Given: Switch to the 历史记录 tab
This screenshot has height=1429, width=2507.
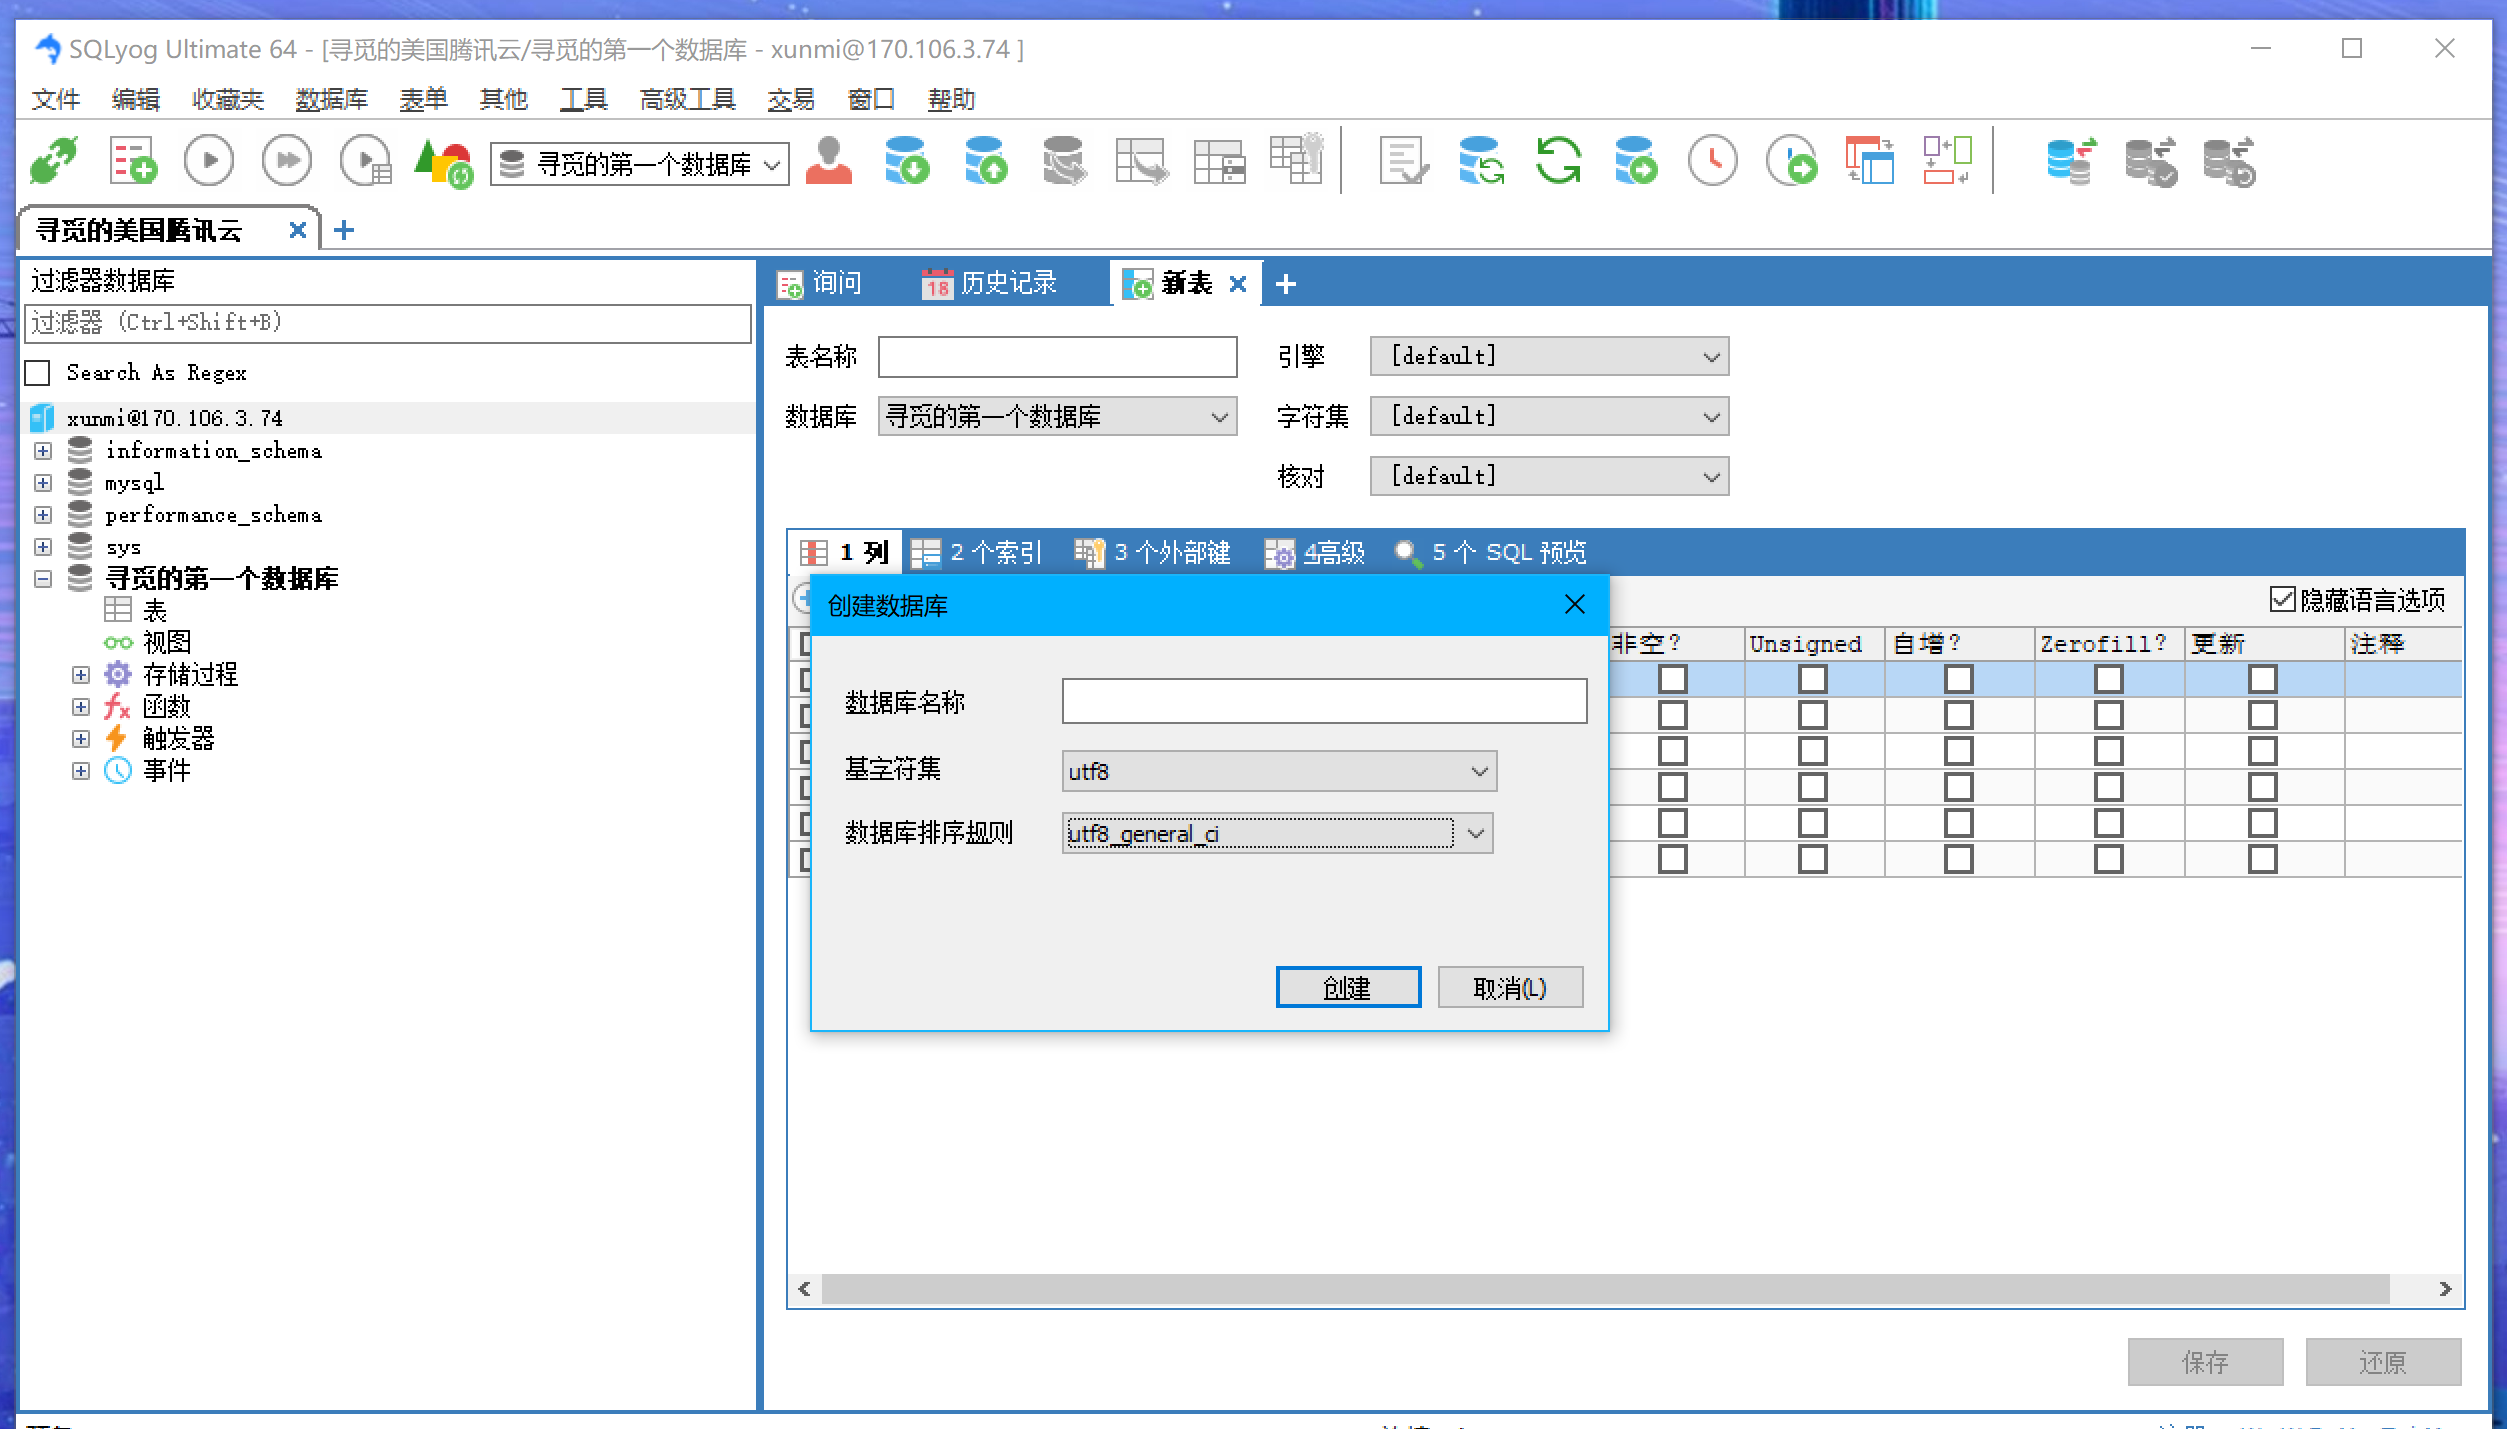Looking at the screenshot, I should tap(989, 284).
